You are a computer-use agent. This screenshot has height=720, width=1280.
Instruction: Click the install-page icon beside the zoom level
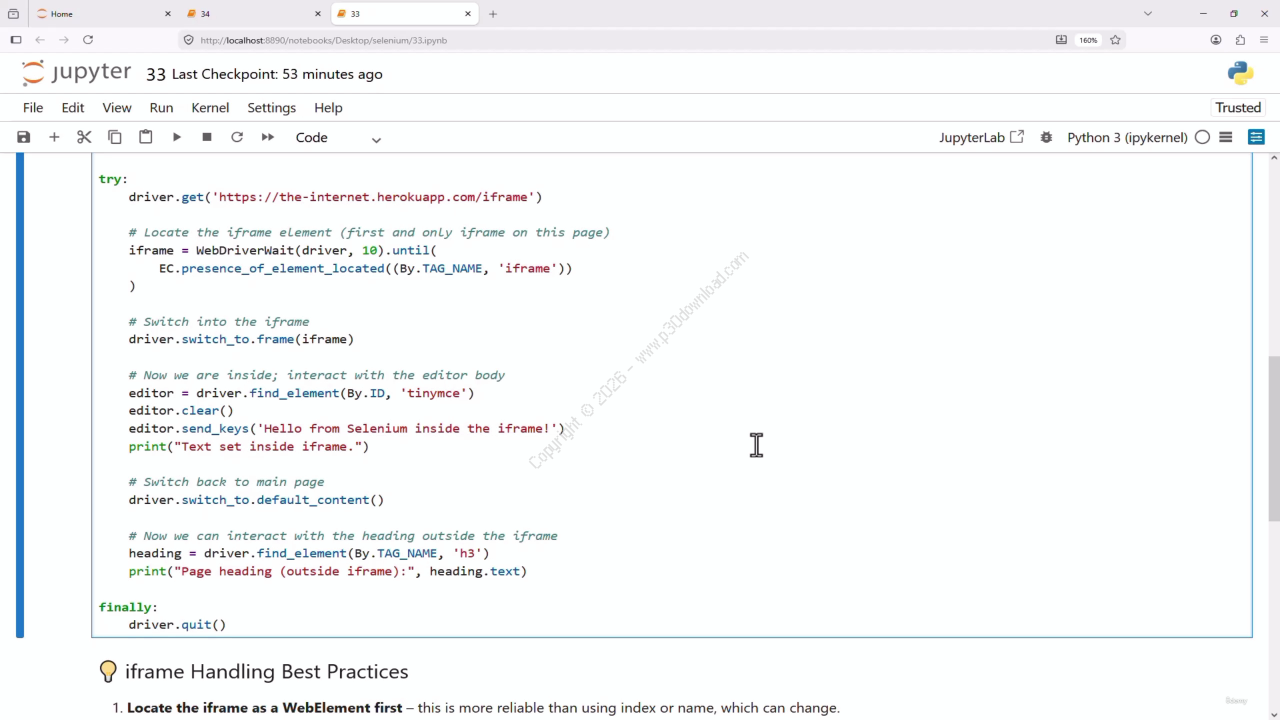[1061, 40]
